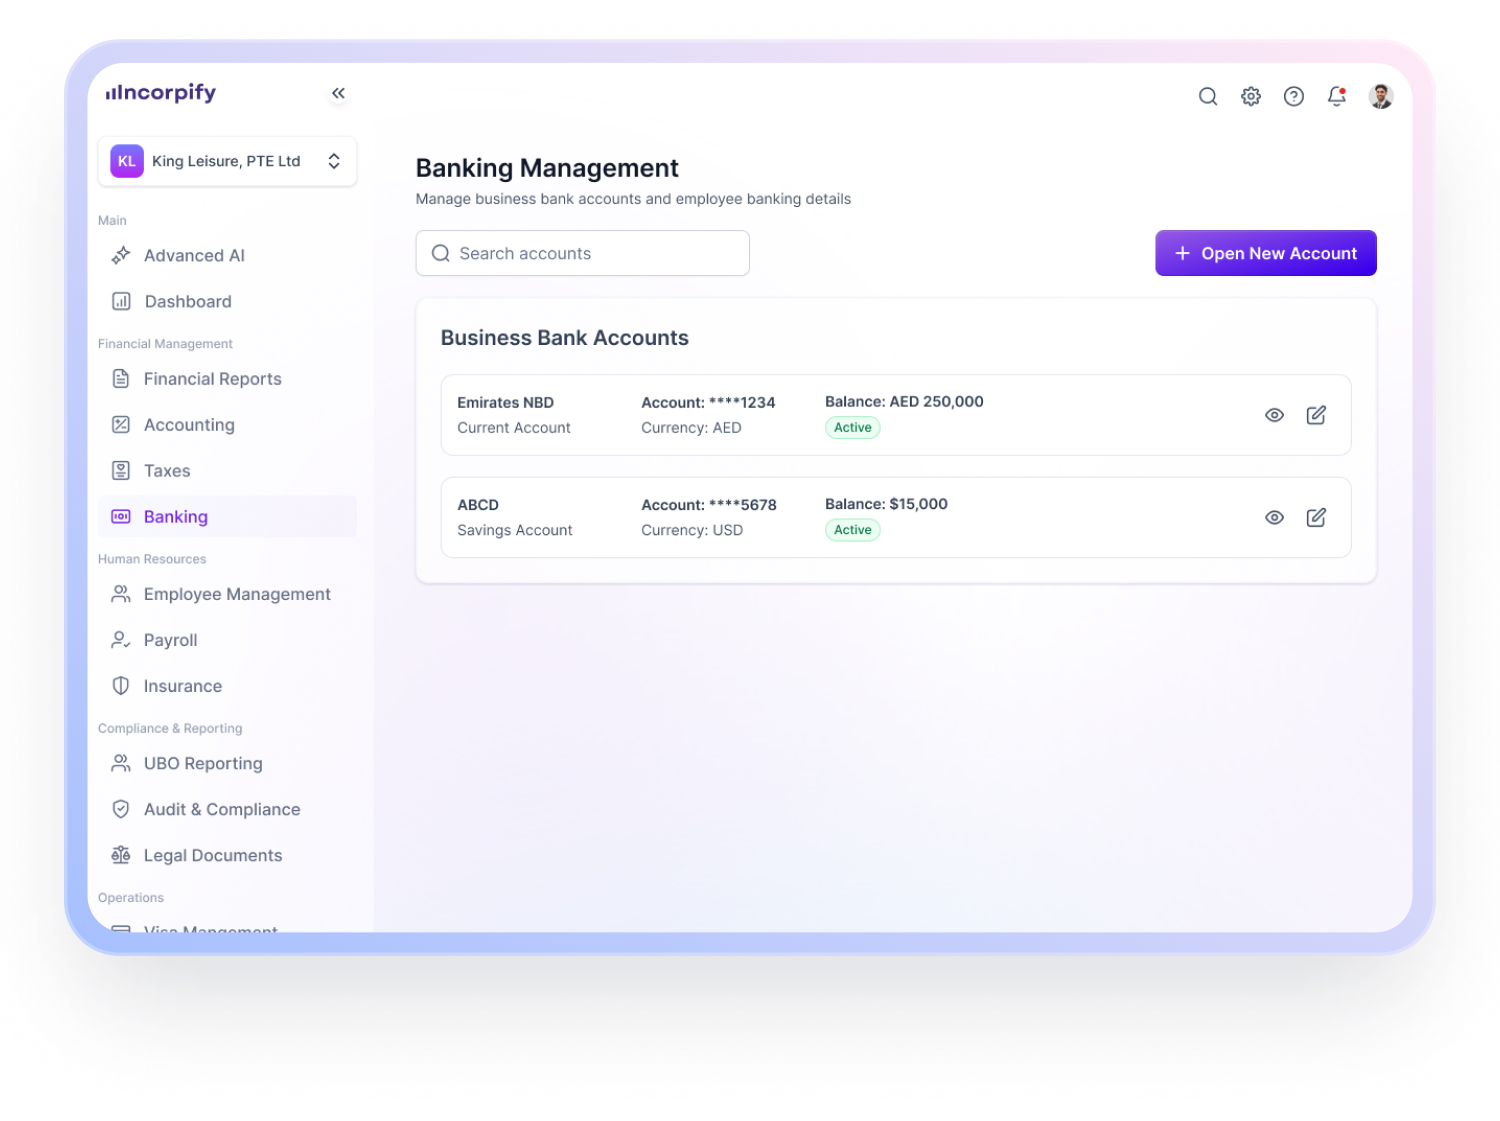
Task: Edit Emirates NBD account
Action: (x=1316, y=415)
